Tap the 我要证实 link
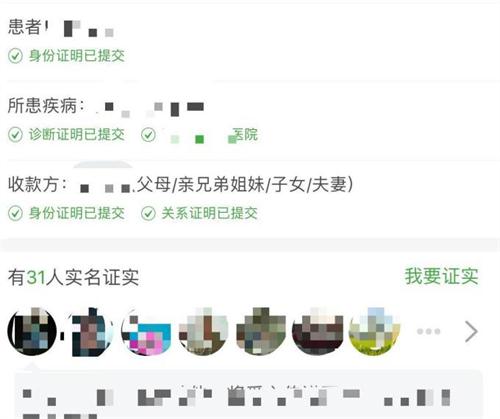The width and height of the screenshot is (500, 419). 442,276
